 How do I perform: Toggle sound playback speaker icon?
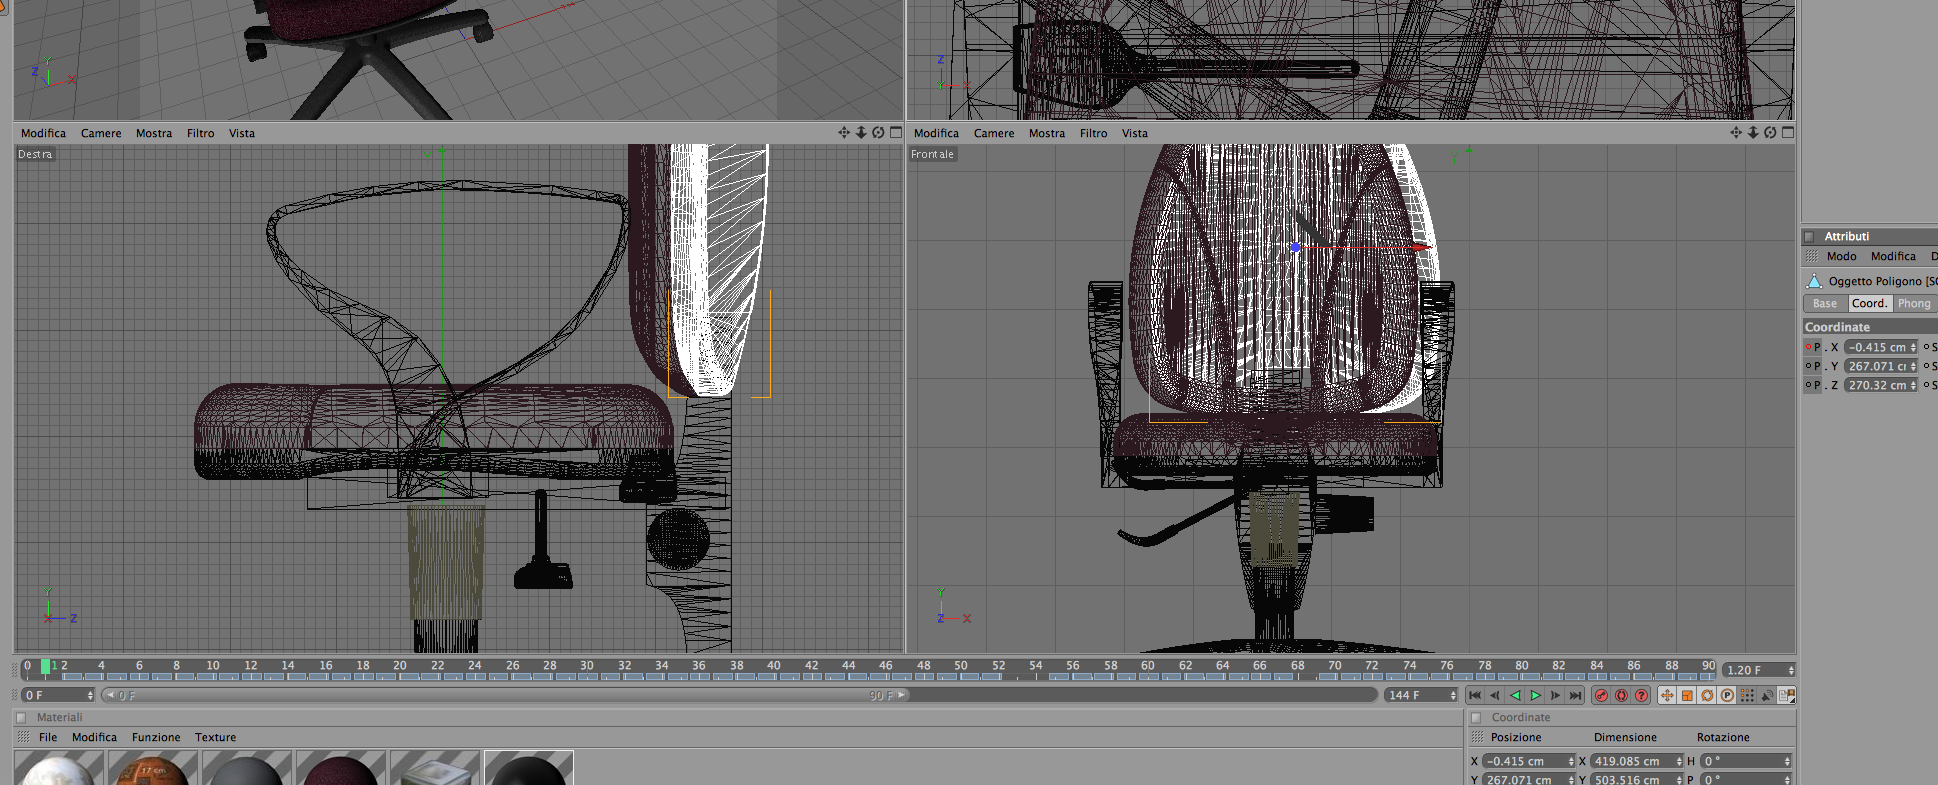point(1767,695)
